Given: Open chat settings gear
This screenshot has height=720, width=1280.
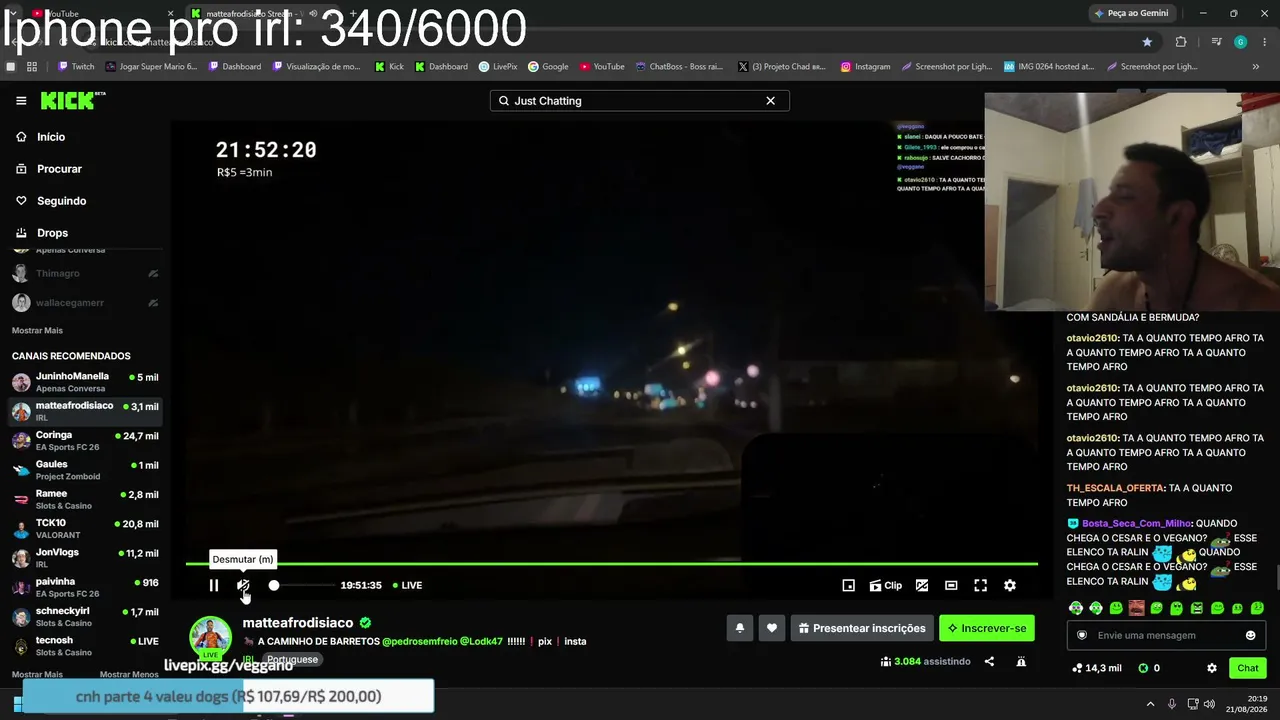Looking at the screenshot, I should 1212,668.
